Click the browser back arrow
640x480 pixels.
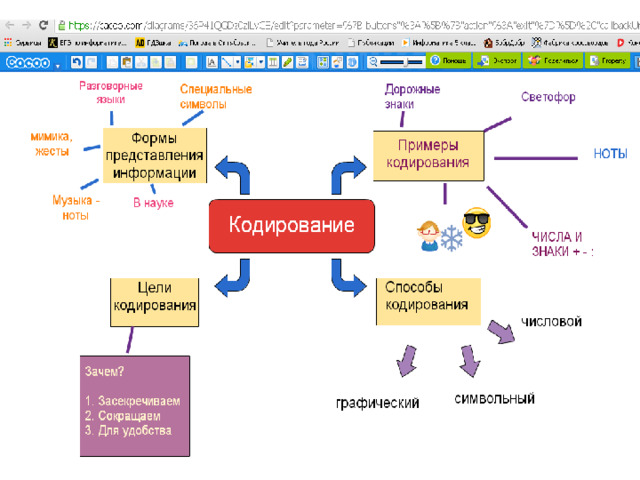click(x=9, y=25)
